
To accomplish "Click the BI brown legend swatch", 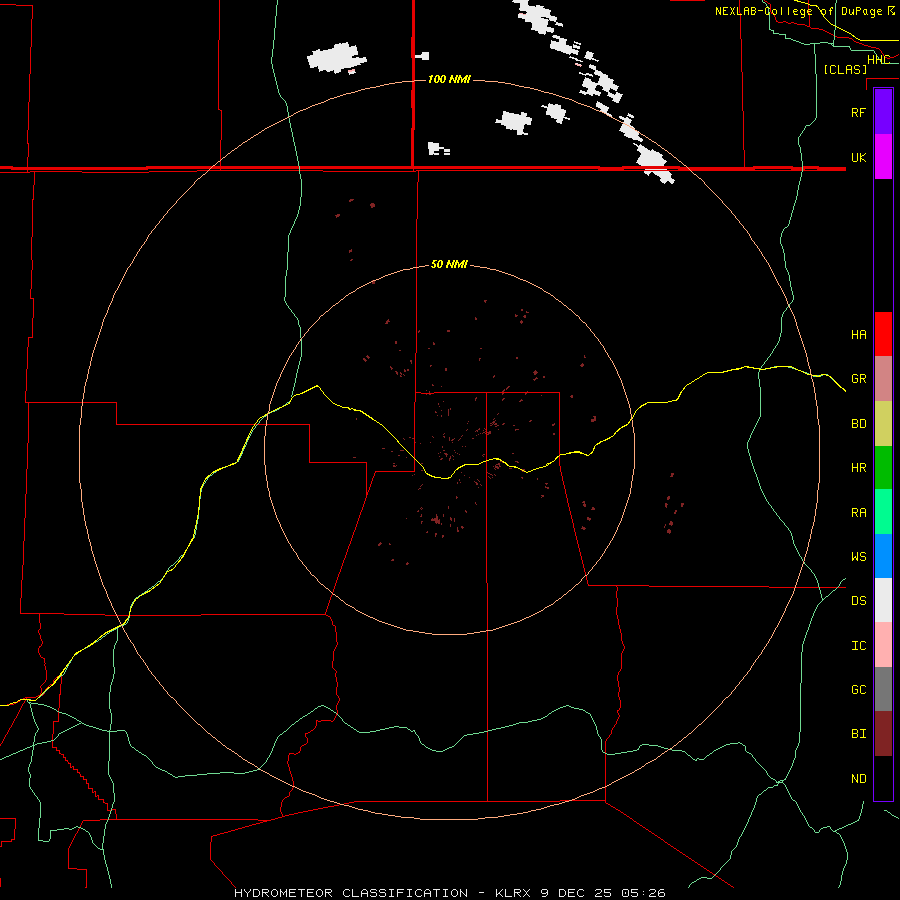I will (883, 734).
